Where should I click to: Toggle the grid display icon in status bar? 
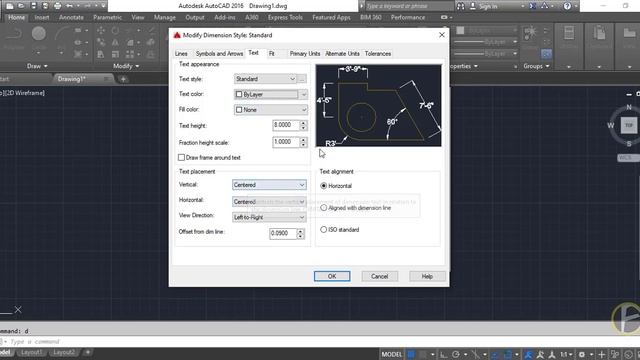(x=411, y=354)
